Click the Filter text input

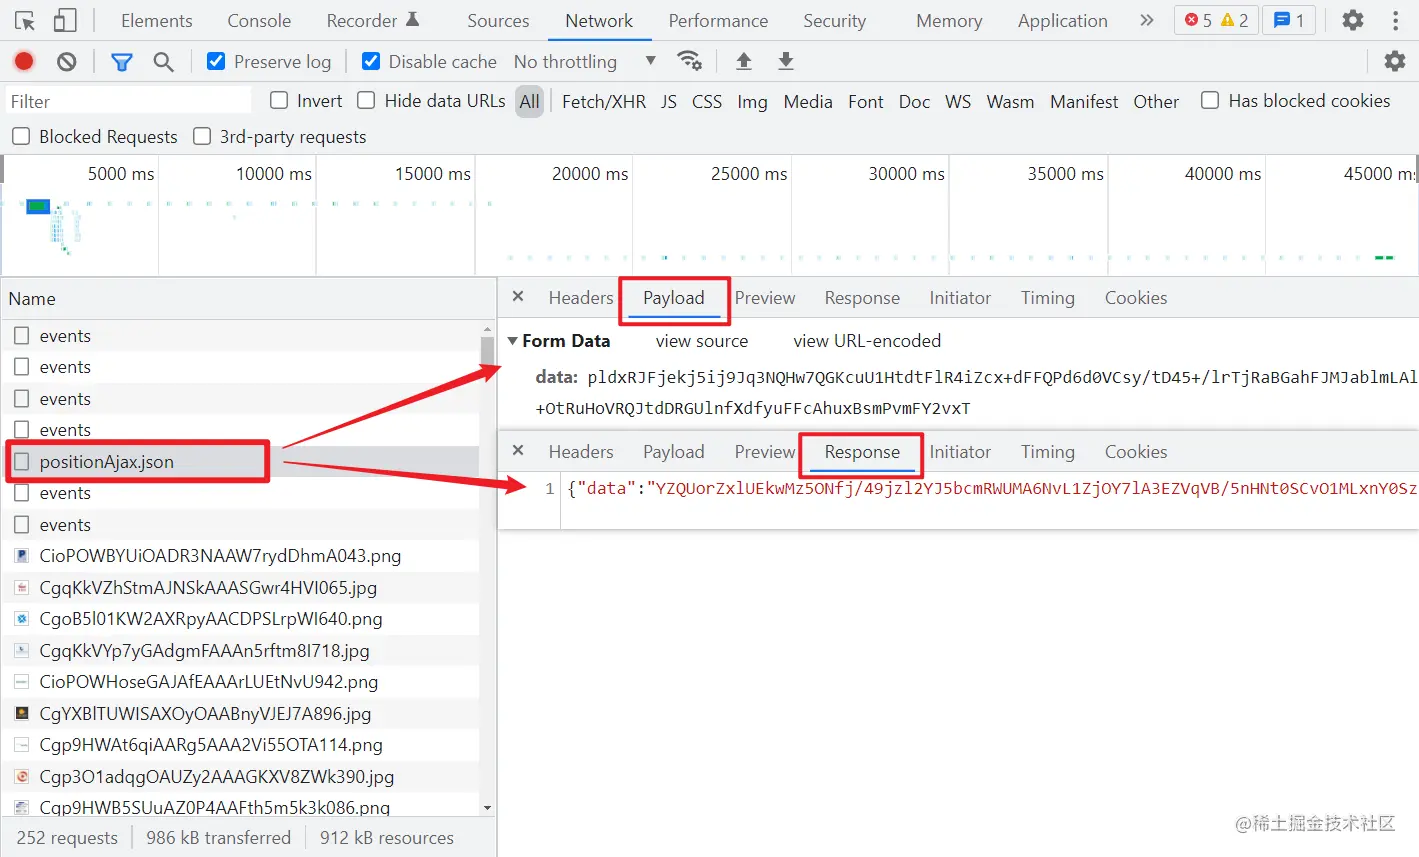[x=128, y=101]
